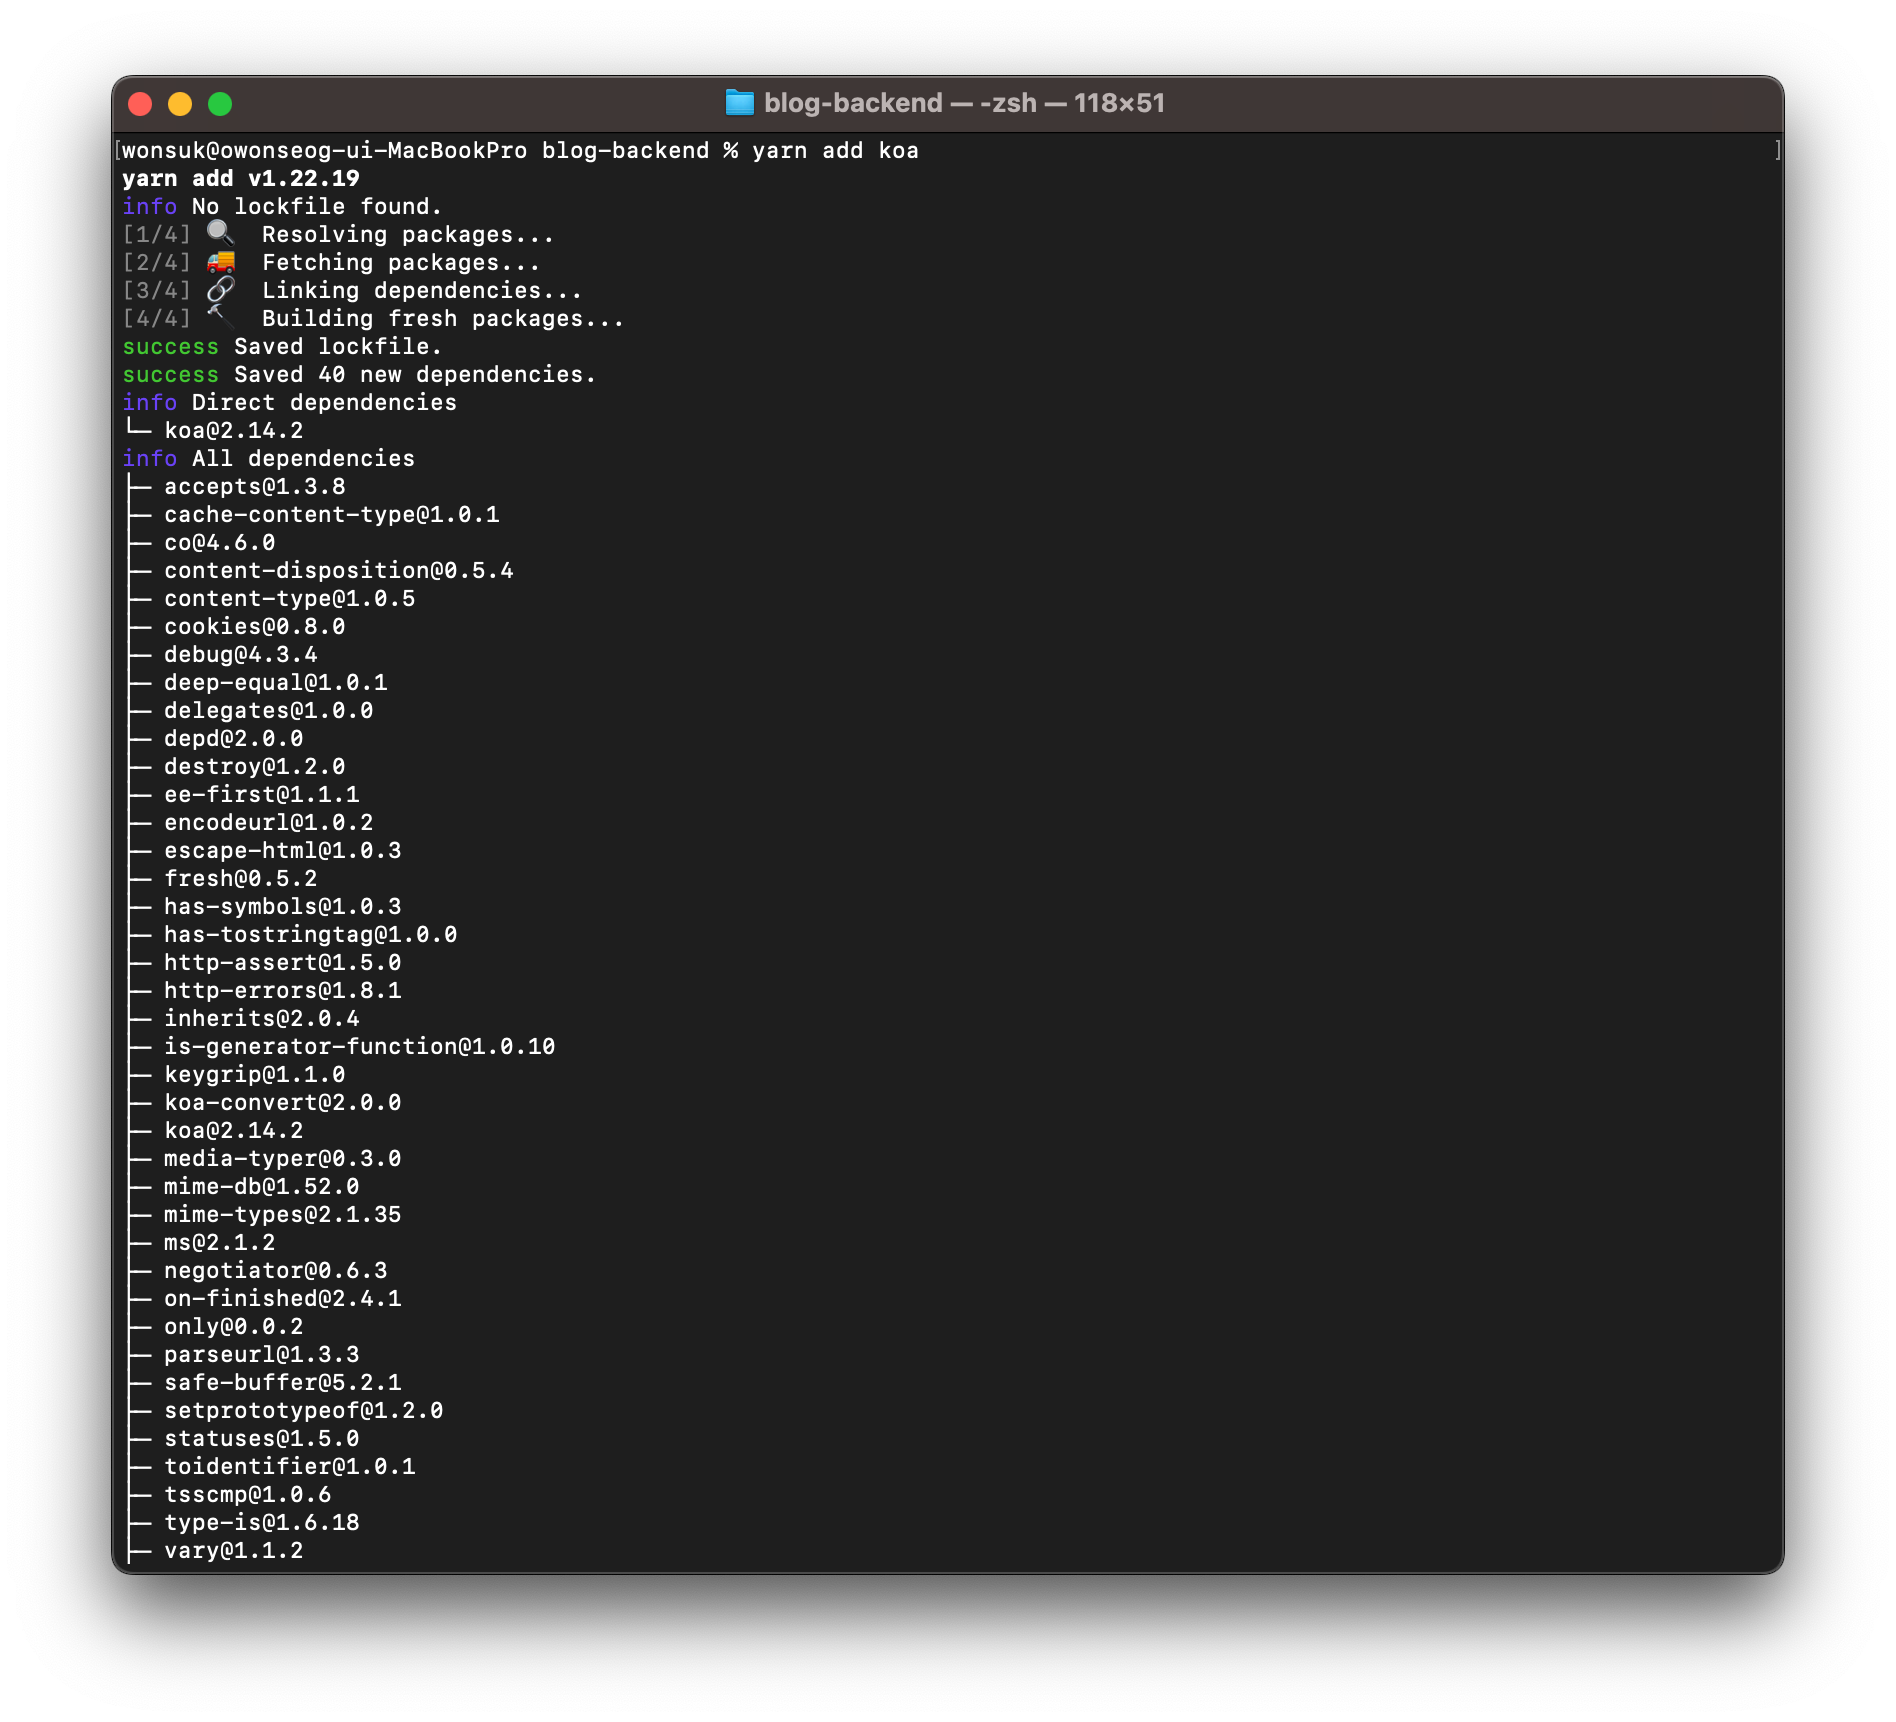Click the red close window button
Viewport: 1896px width, 1722px height.
pos(140,104)
